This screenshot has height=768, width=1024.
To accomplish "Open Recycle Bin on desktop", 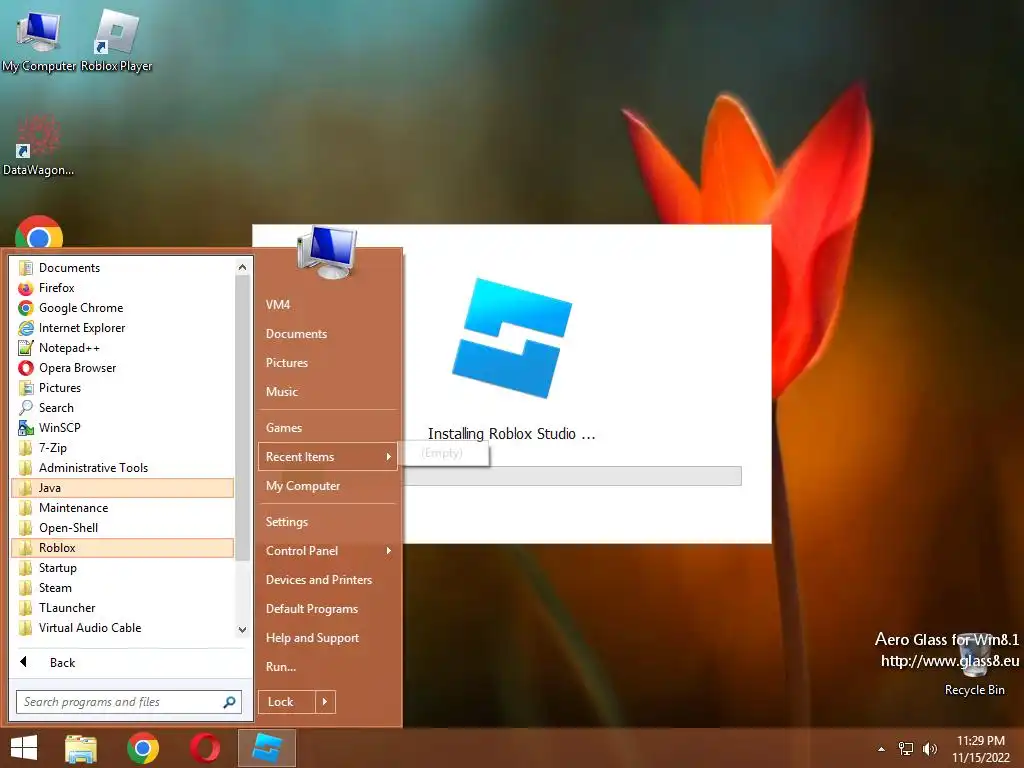I will (x=974, y=663).
